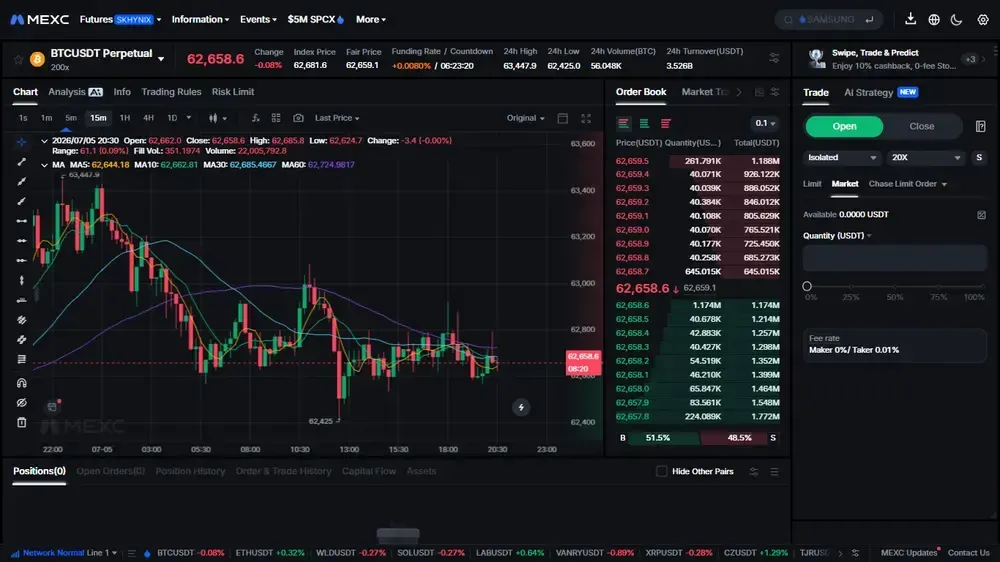This screenshot has height=562, width=1000.
Task: Open ticker settings icon beside funding stats
Action: [x=774, y=58]
